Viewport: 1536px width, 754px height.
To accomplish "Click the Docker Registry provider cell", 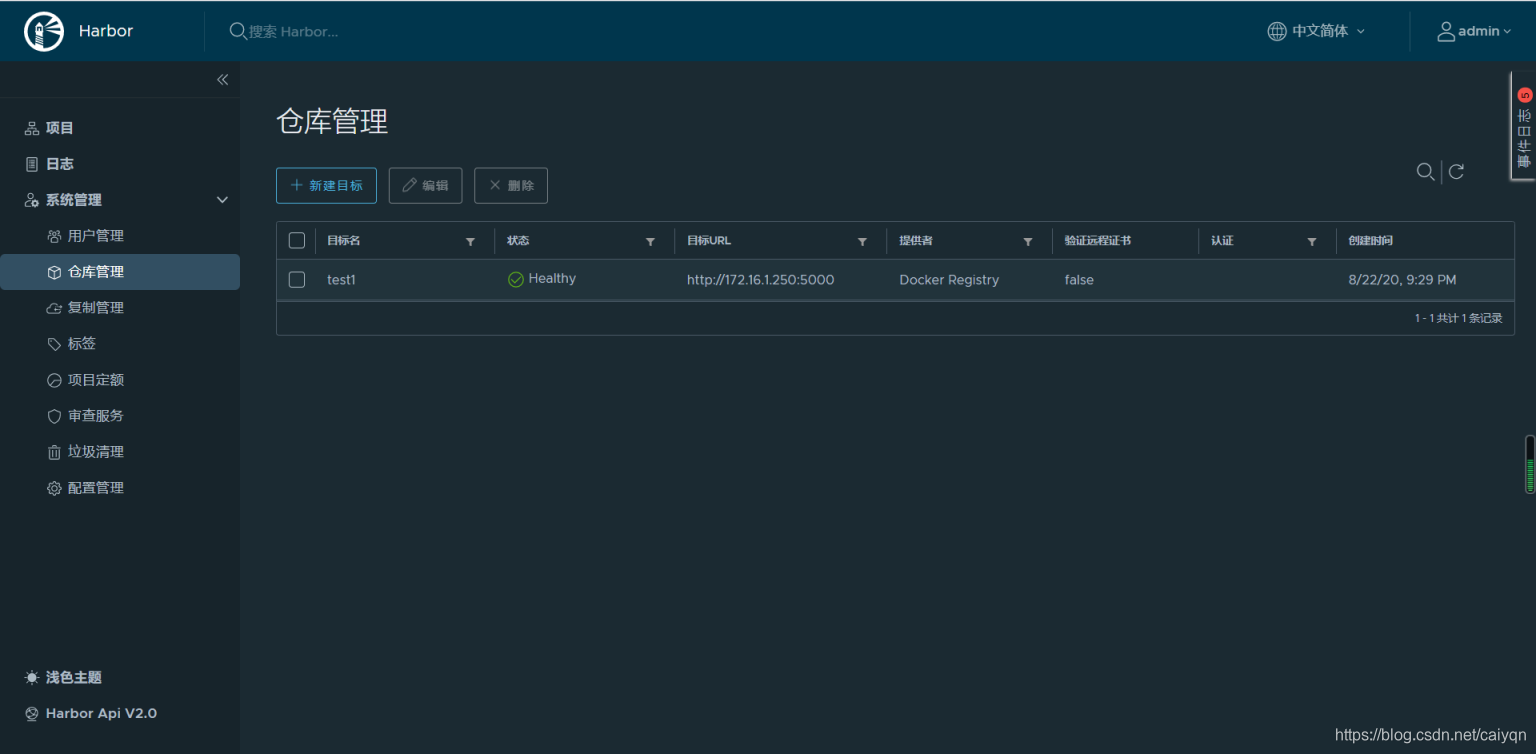I will coord(949,280).
